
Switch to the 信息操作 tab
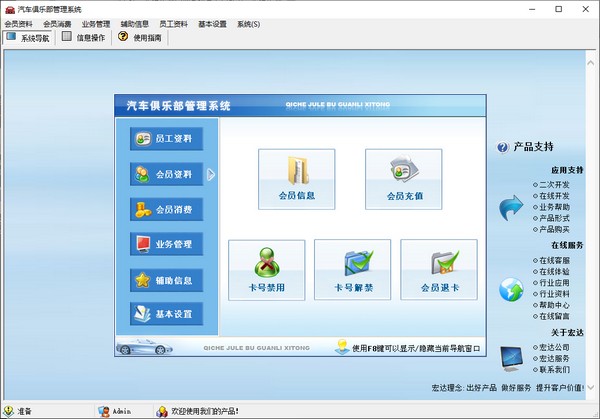point(83,37)
